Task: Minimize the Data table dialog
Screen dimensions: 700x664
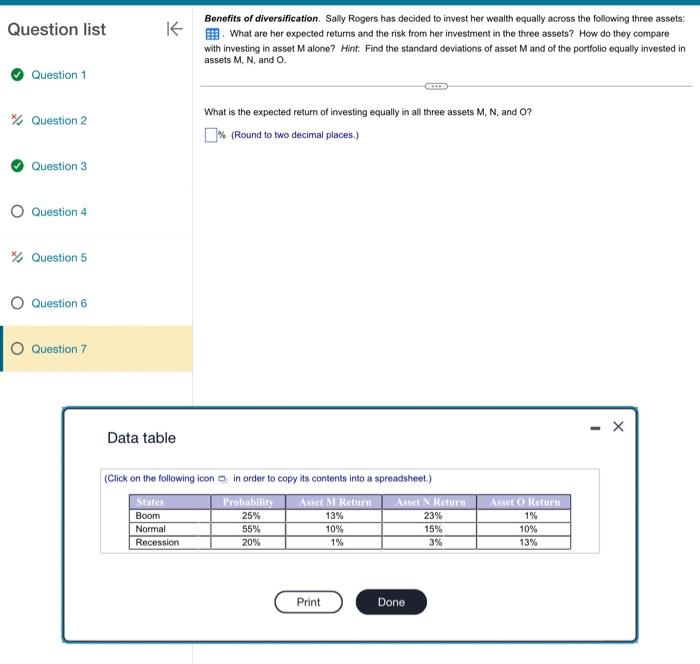Action: point(595,428)
